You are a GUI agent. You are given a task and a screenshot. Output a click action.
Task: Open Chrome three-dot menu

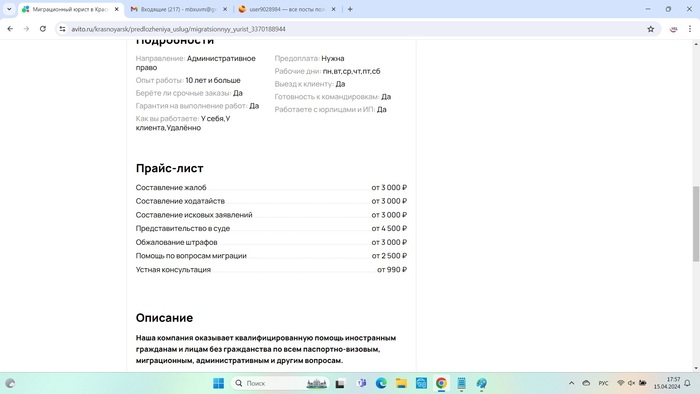(690, 29)
